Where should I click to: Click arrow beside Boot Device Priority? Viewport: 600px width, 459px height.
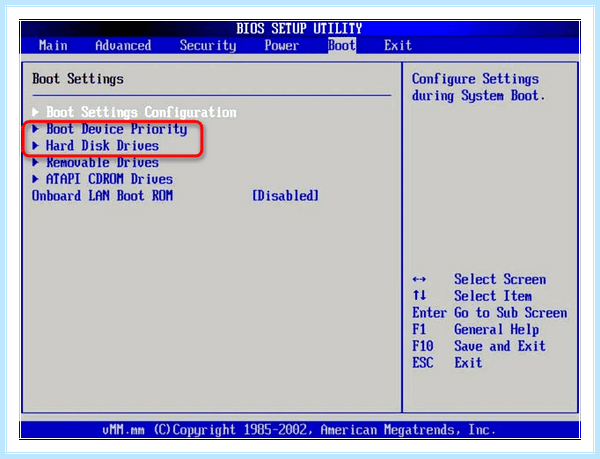tap(36, 129)
